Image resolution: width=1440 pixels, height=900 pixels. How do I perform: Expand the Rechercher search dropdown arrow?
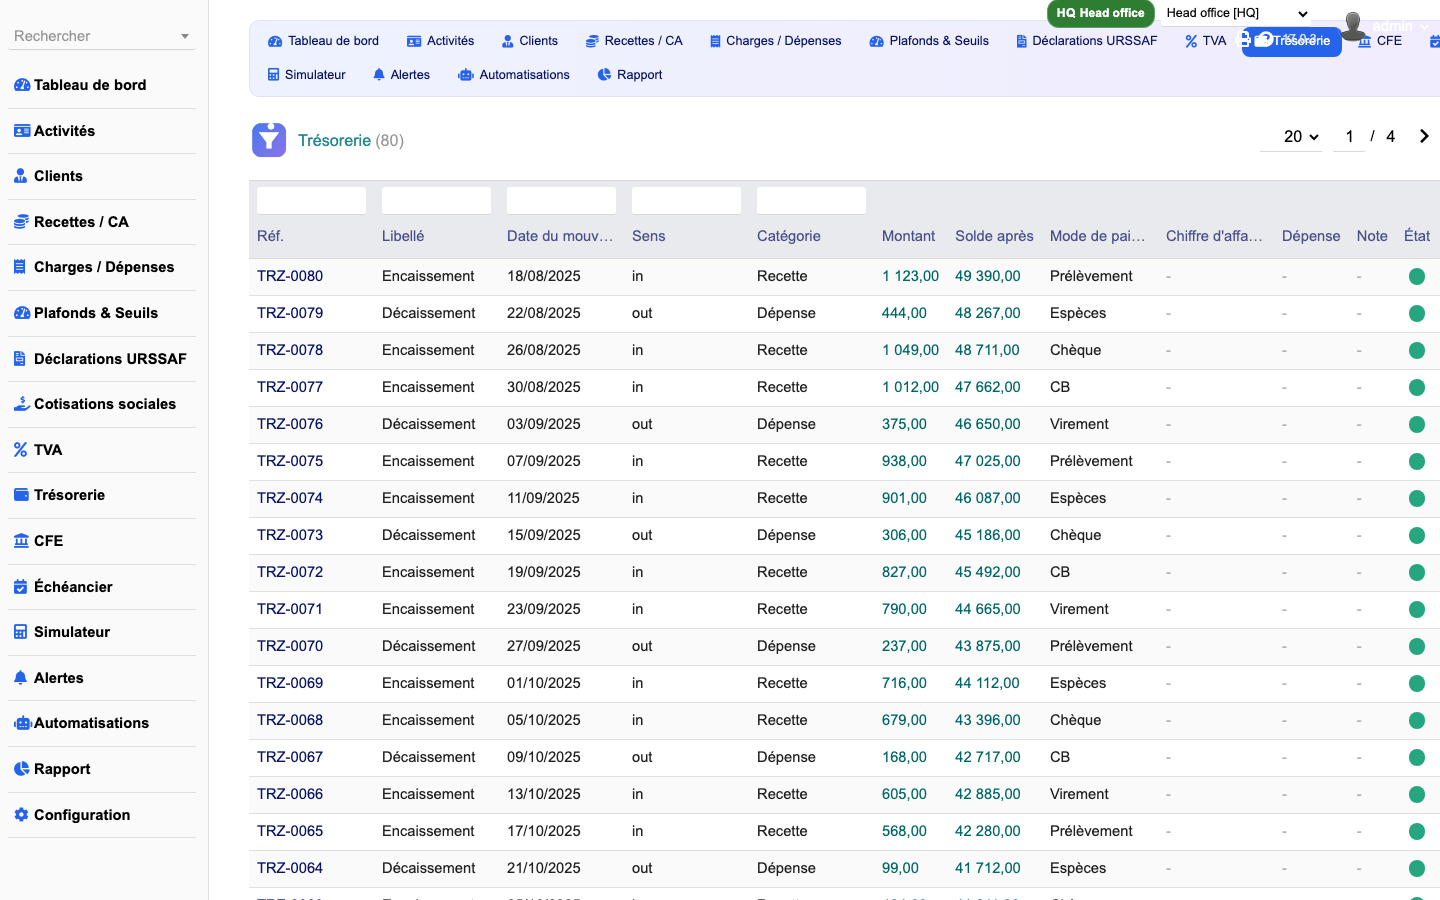click(185, 37)
